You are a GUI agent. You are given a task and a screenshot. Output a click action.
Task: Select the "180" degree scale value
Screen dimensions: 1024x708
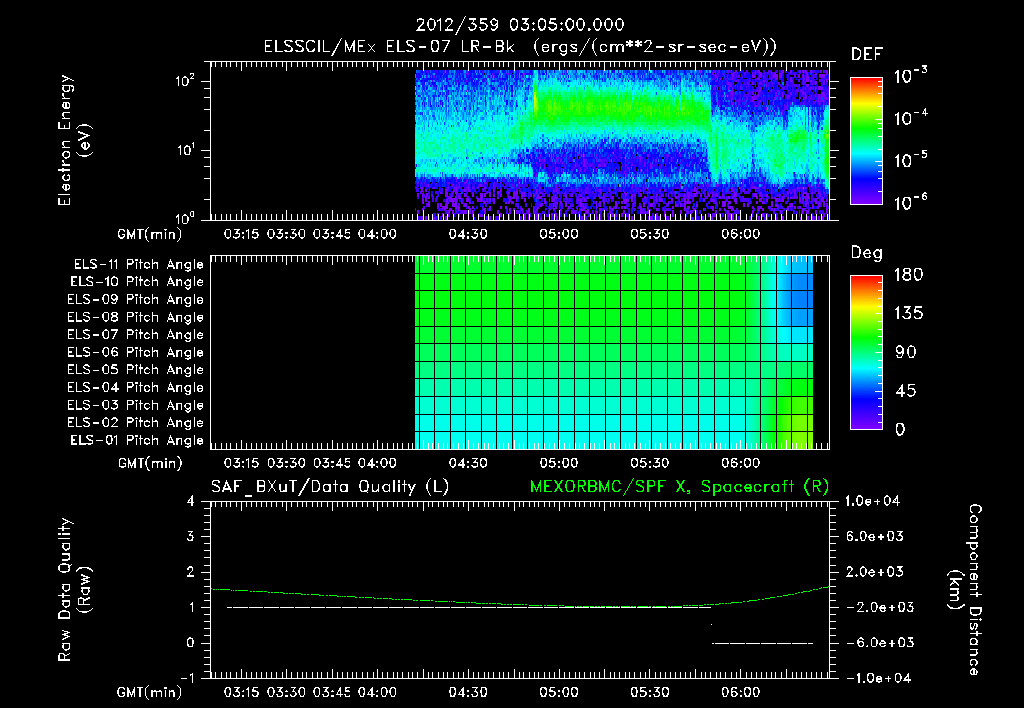click(908, 274)
